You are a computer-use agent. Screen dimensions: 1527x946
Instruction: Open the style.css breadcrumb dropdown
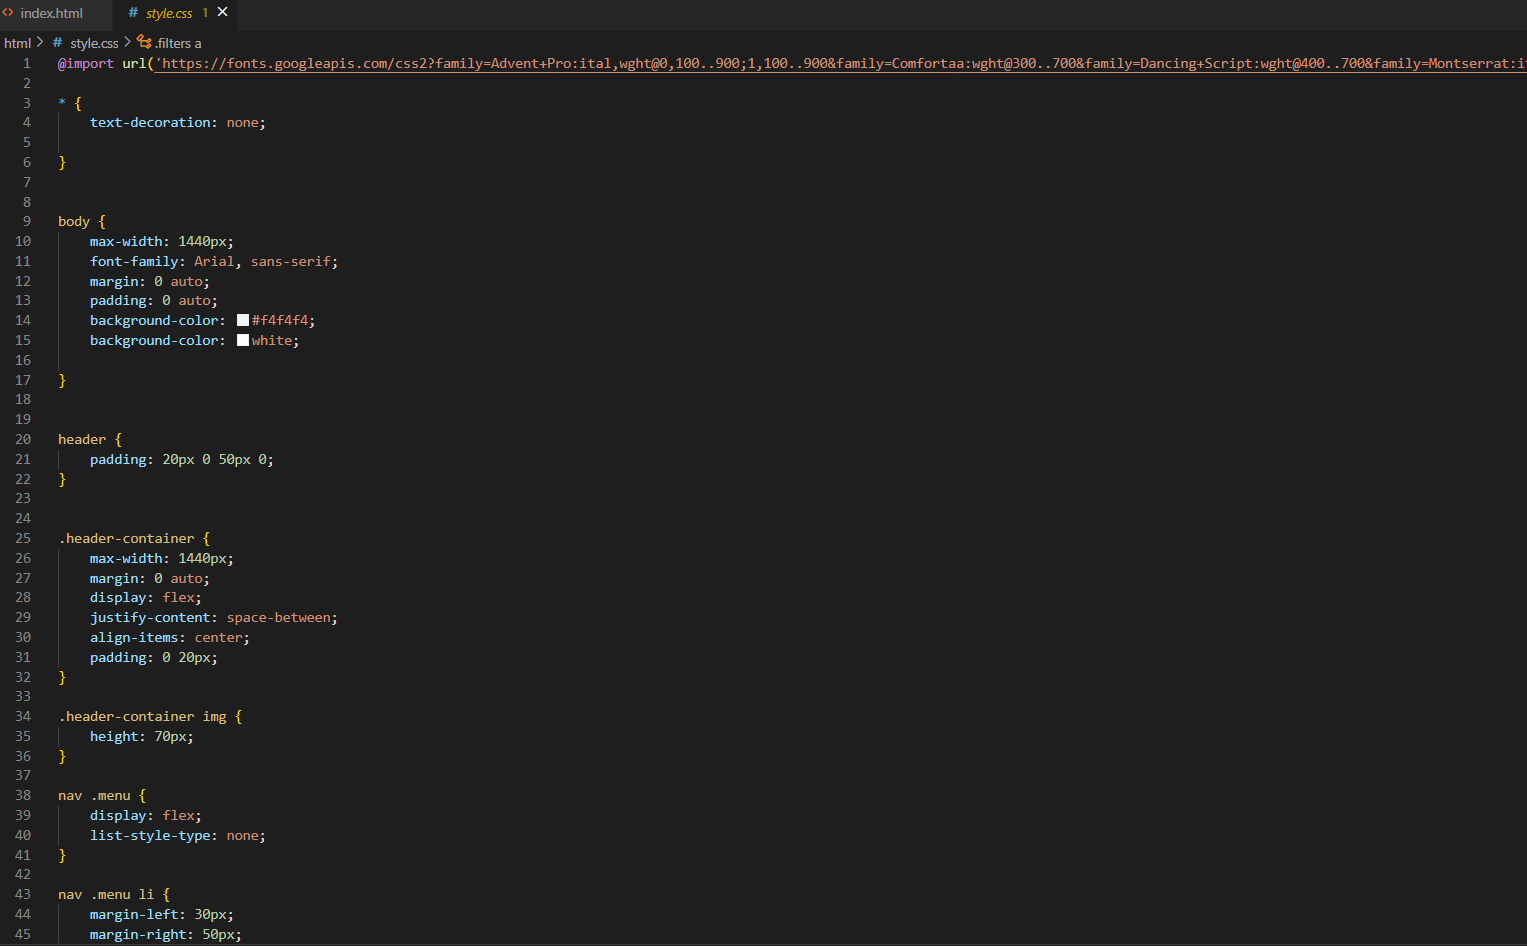(x=94, y=43)
